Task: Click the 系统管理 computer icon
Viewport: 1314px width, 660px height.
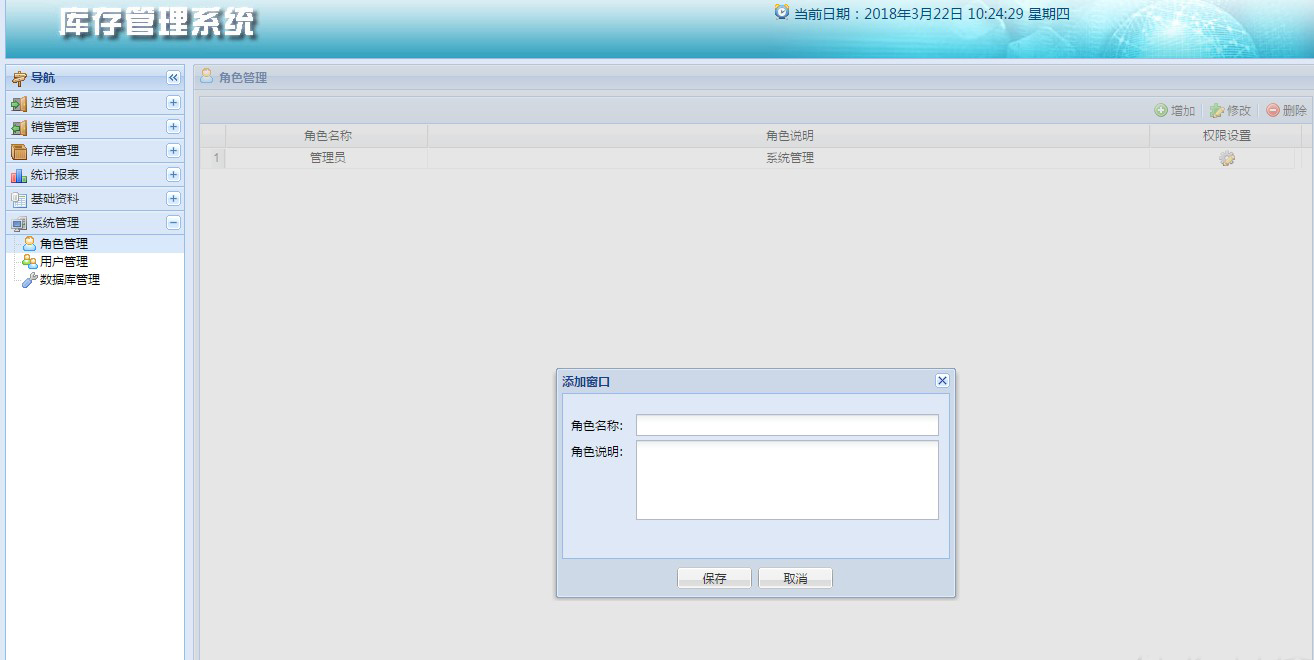Action: pyautogui.click(x=19, y=223)
